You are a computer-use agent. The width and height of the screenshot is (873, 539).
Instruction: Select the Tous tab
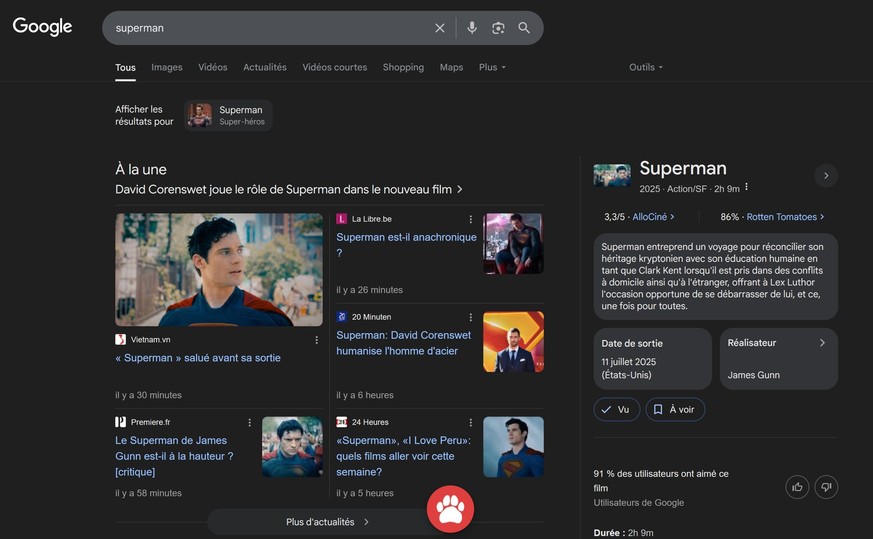125,67
